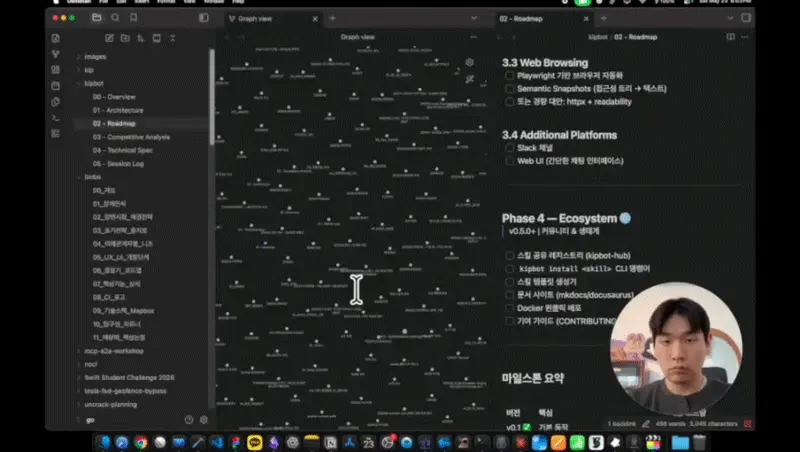Switch Roadmap note to reading view
This screenshot has width=800, height=452.
[x=731, y=37]
